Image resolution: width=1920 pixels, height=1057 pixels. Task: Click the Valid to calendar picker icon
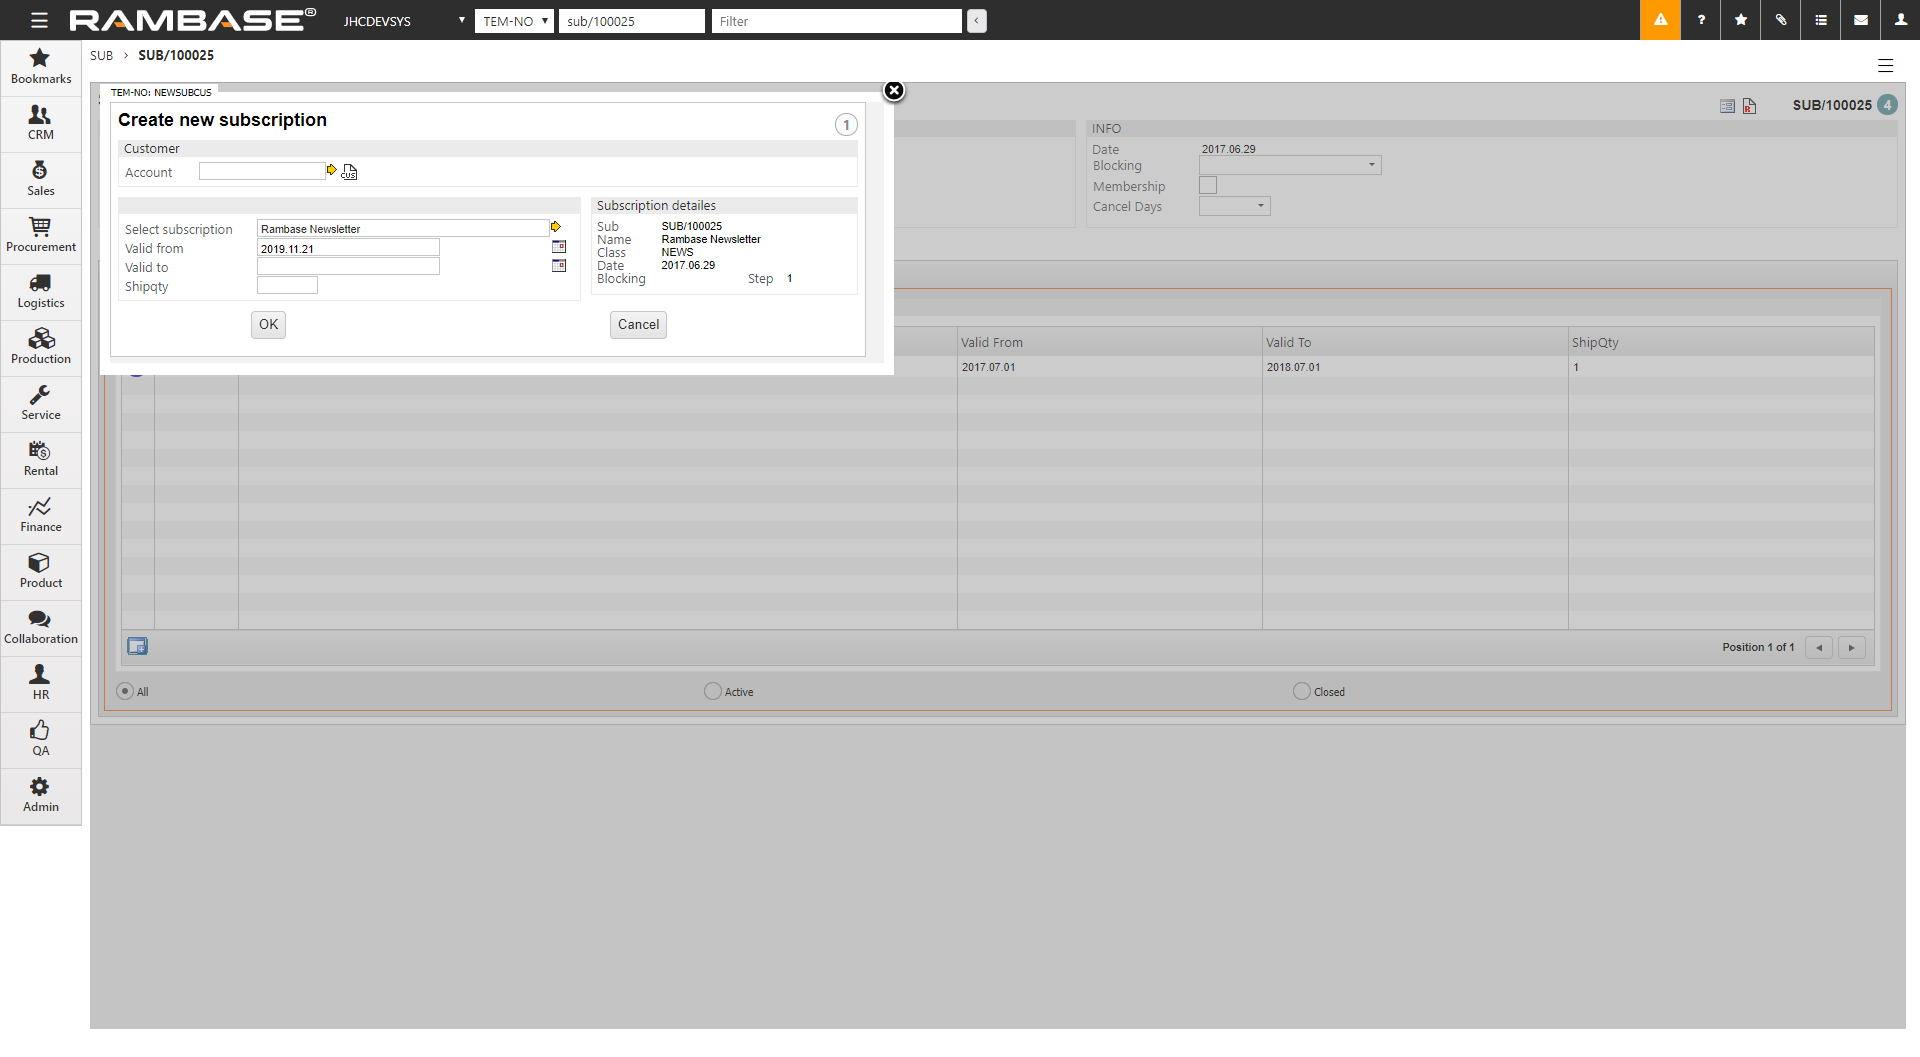[x=559, y=266]
